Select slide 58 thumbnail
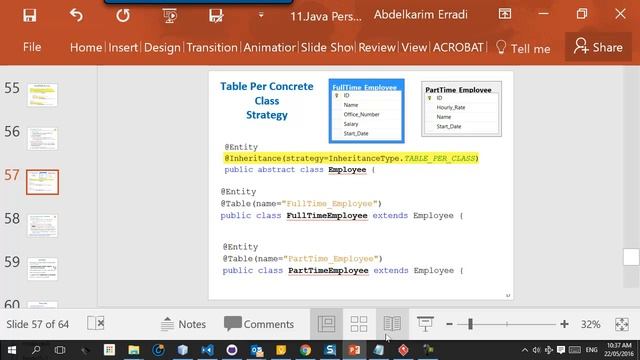Screen dimensions: 640x360 pos(42,225)
